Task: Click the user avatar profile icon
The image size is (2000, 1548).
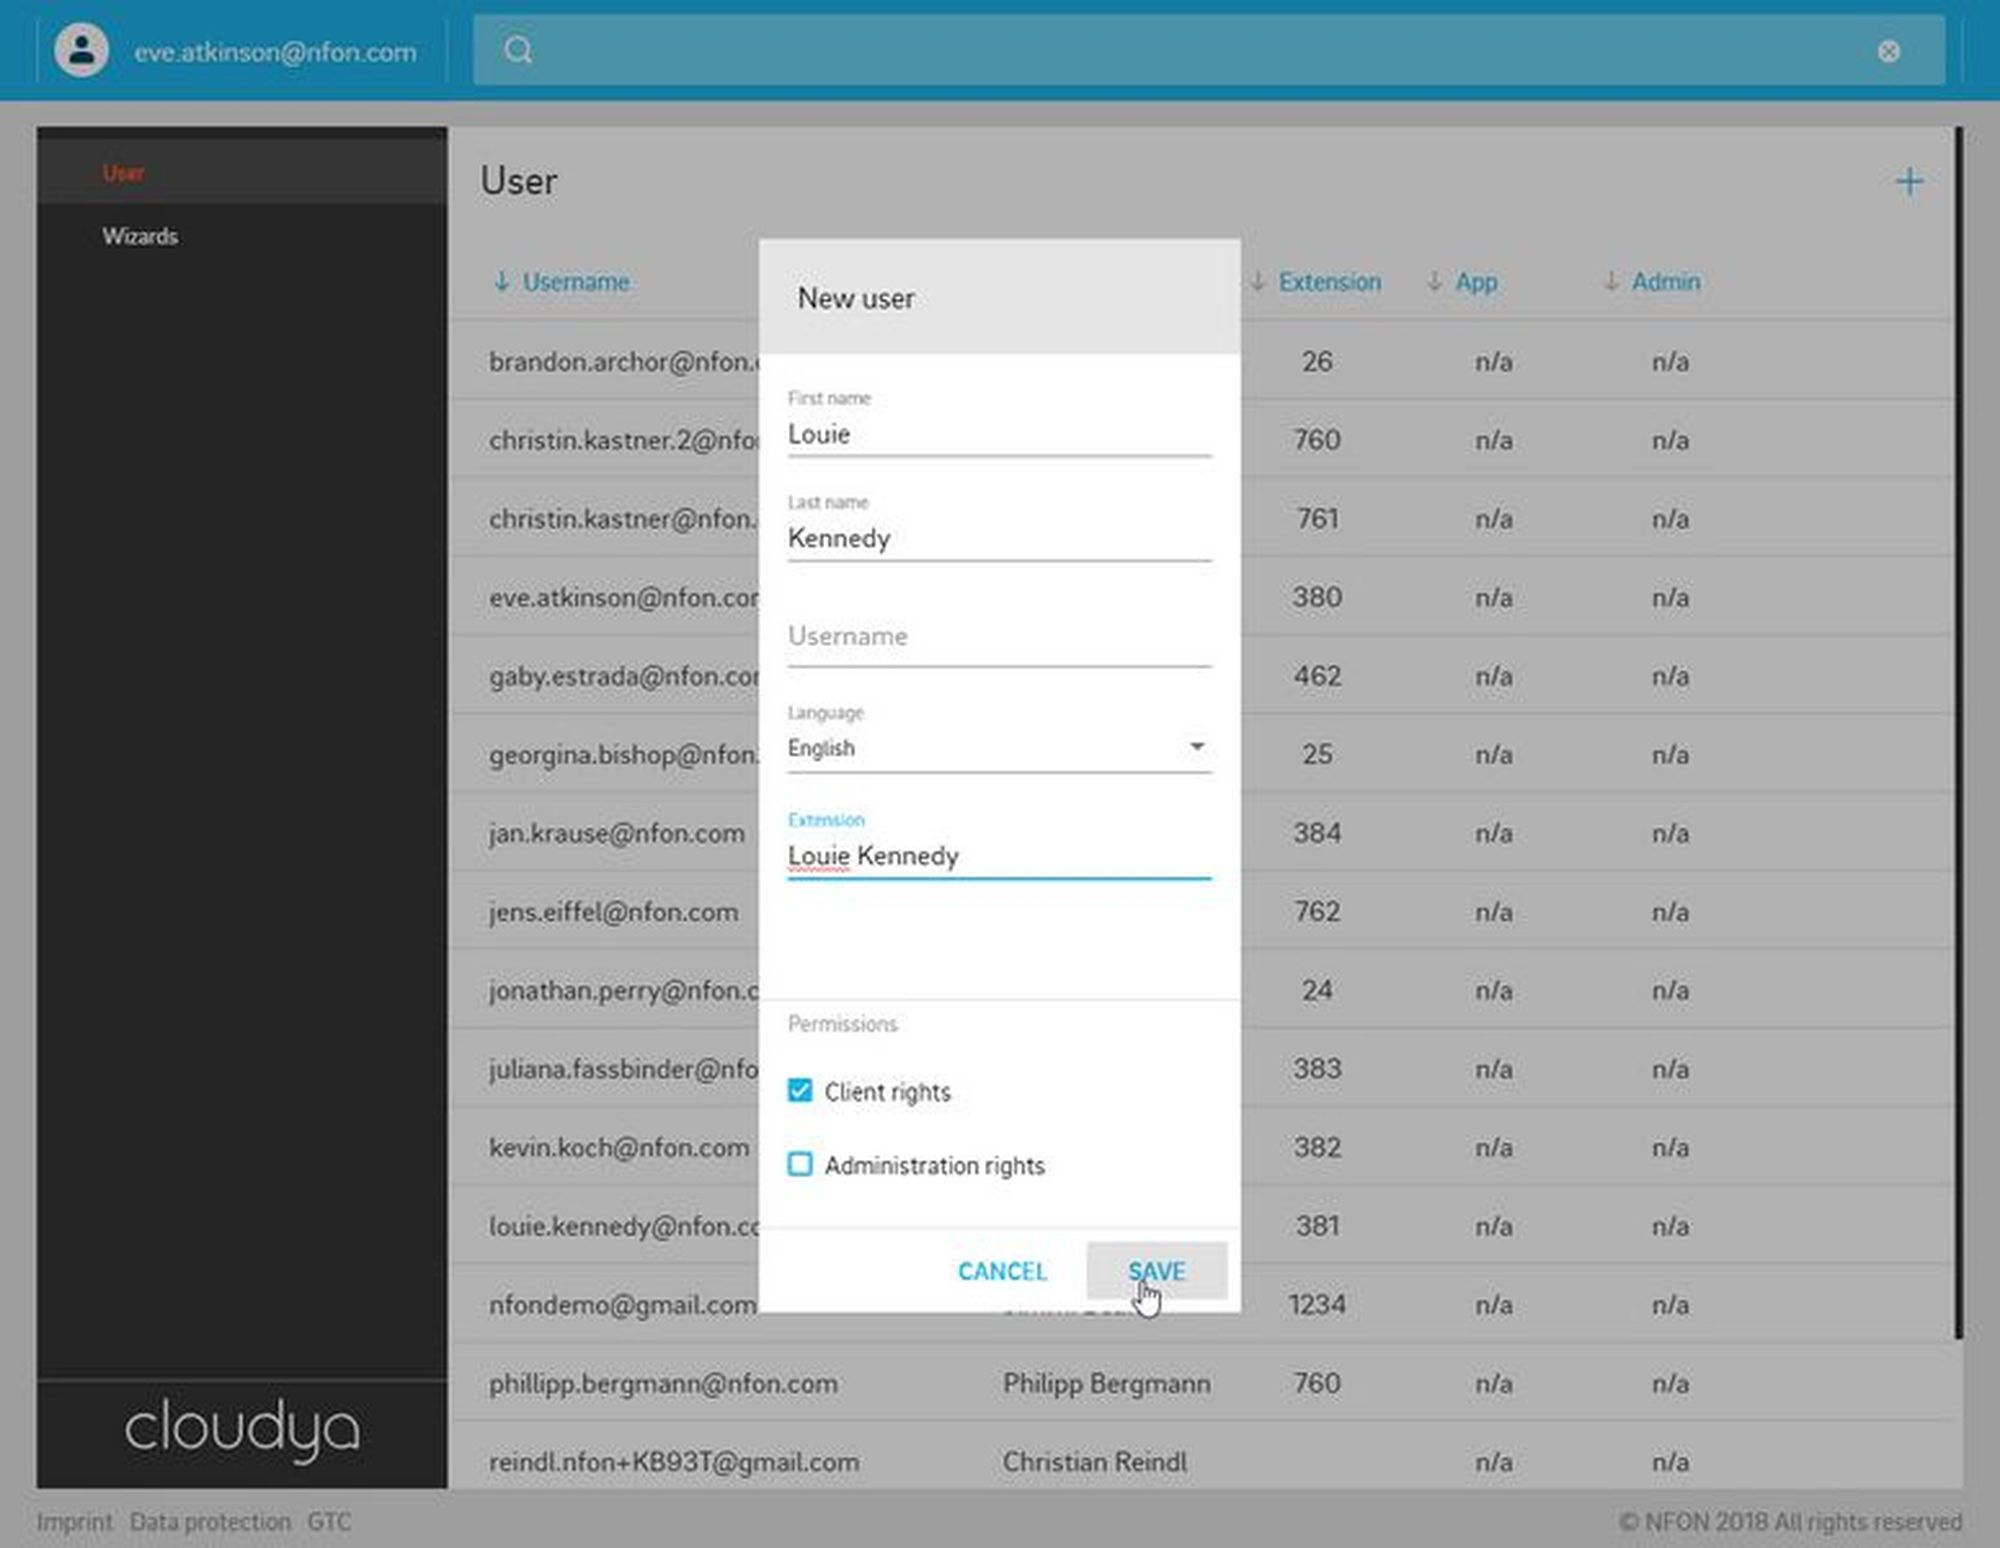Action: point(81,50)
